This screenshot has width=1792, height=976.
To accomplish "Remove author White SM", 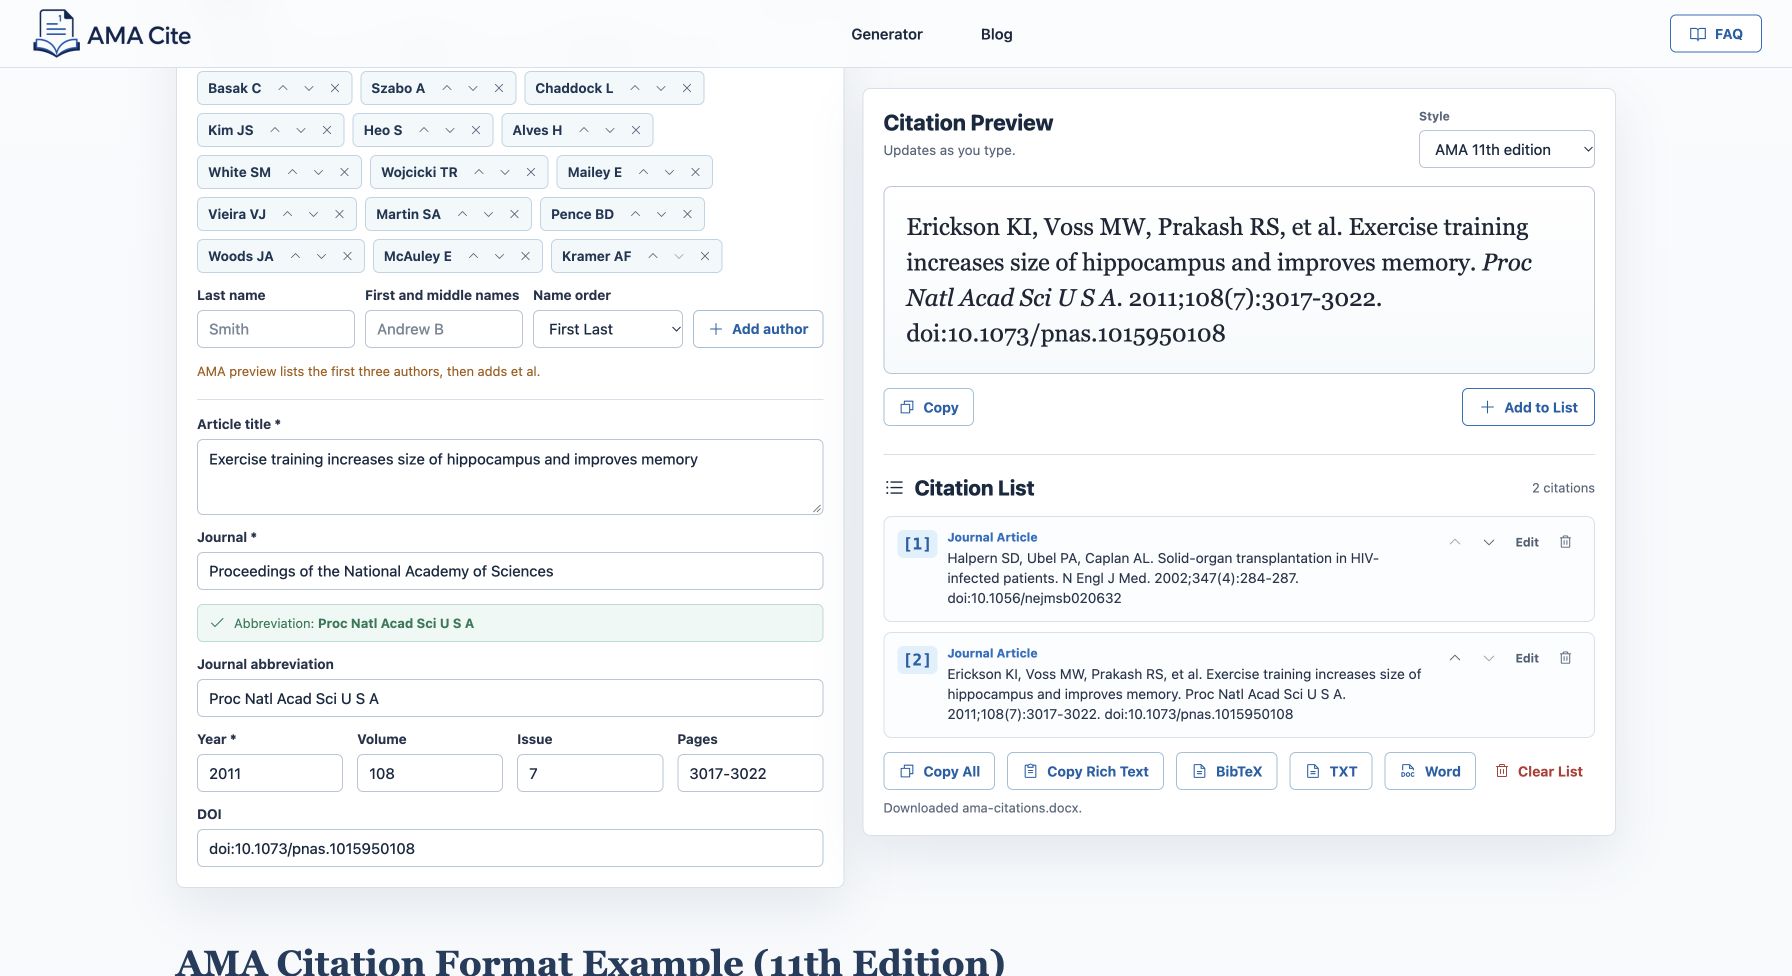I will [x=344, y=172].
